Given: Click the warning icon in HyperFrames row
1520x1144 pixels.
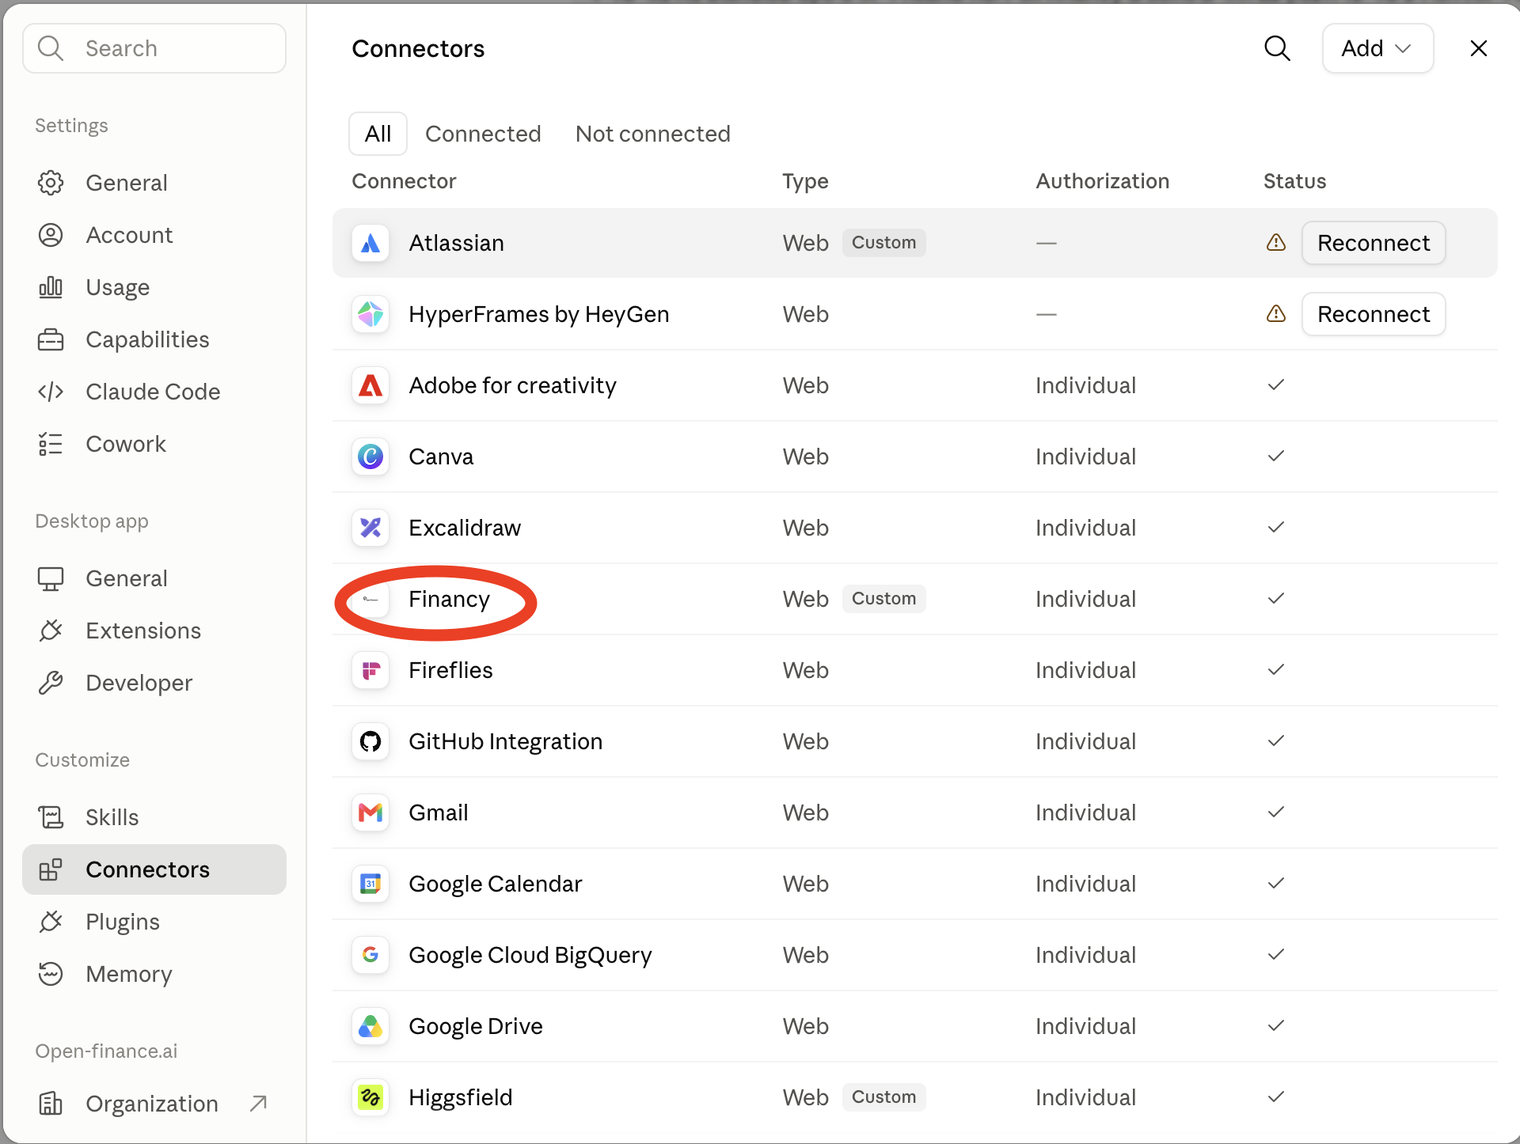Looking at the screenshot, I should tap(1276, 314).
